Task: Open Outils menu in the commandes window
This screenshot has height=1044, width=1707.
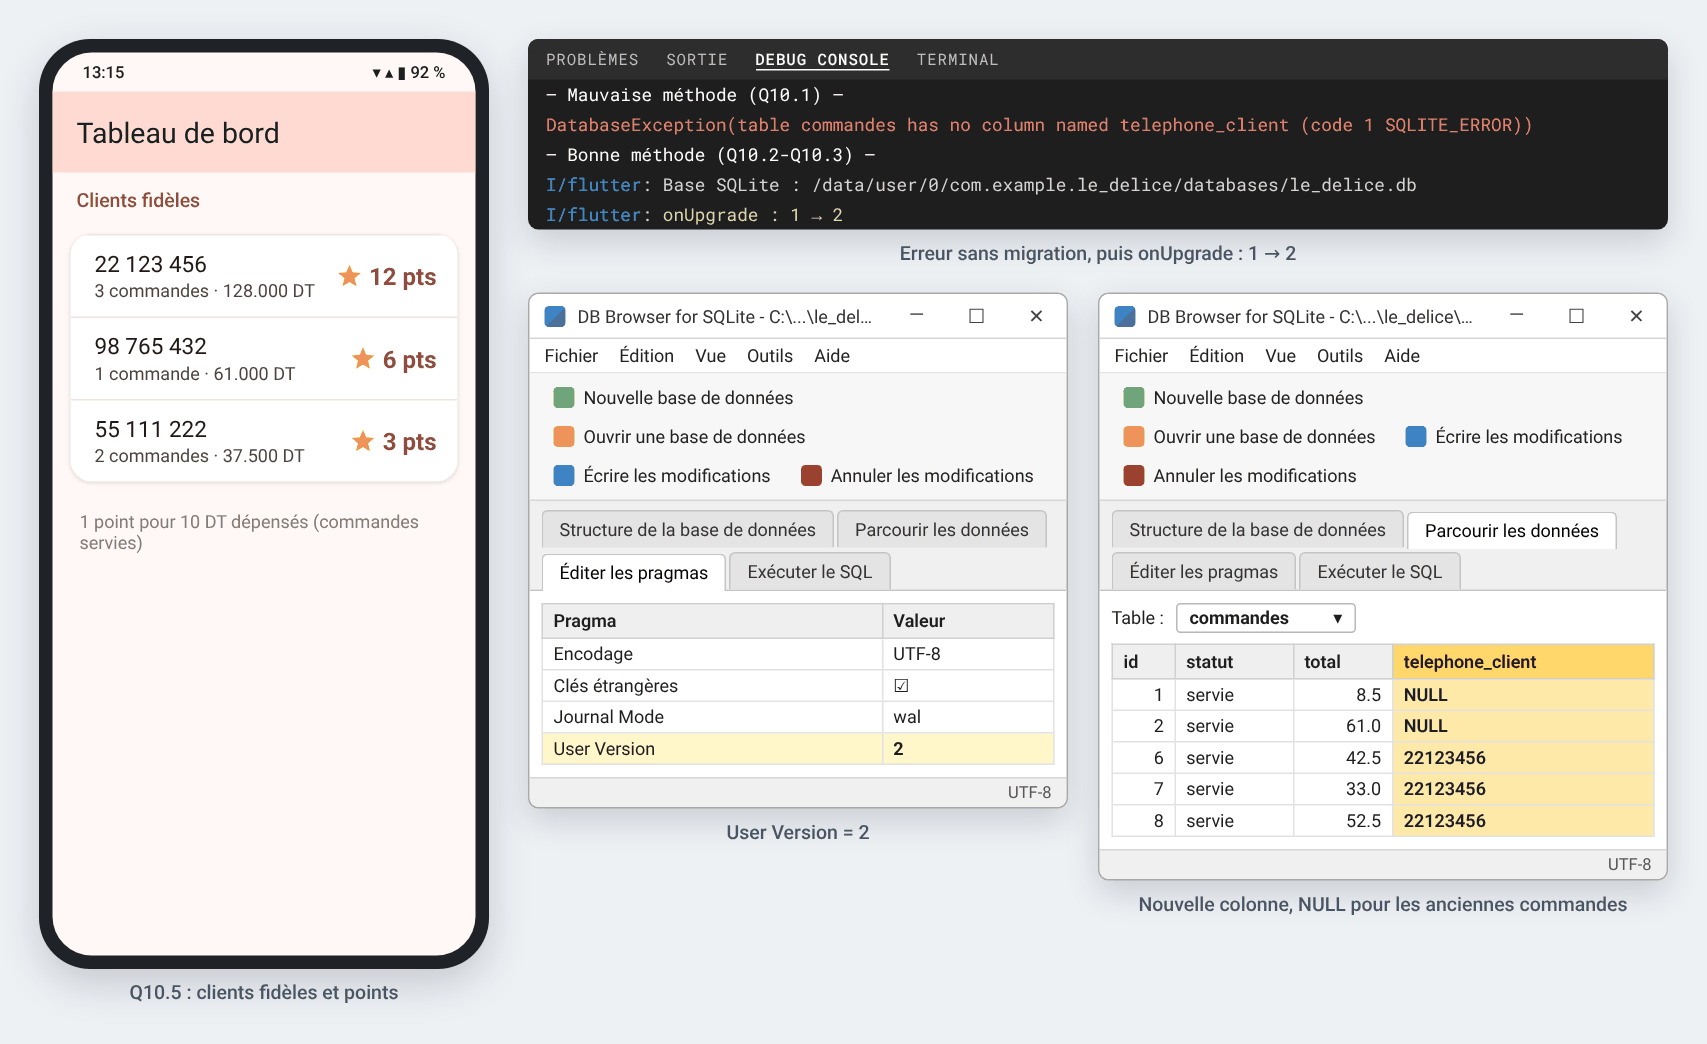Action: [x=1339, y=356]
